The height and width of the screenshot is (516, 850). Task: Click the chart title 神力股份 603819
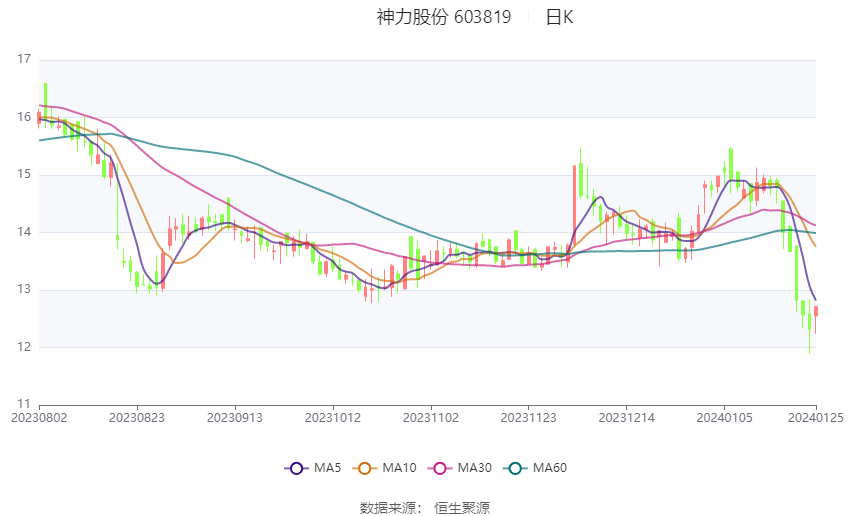pos(444,17)
